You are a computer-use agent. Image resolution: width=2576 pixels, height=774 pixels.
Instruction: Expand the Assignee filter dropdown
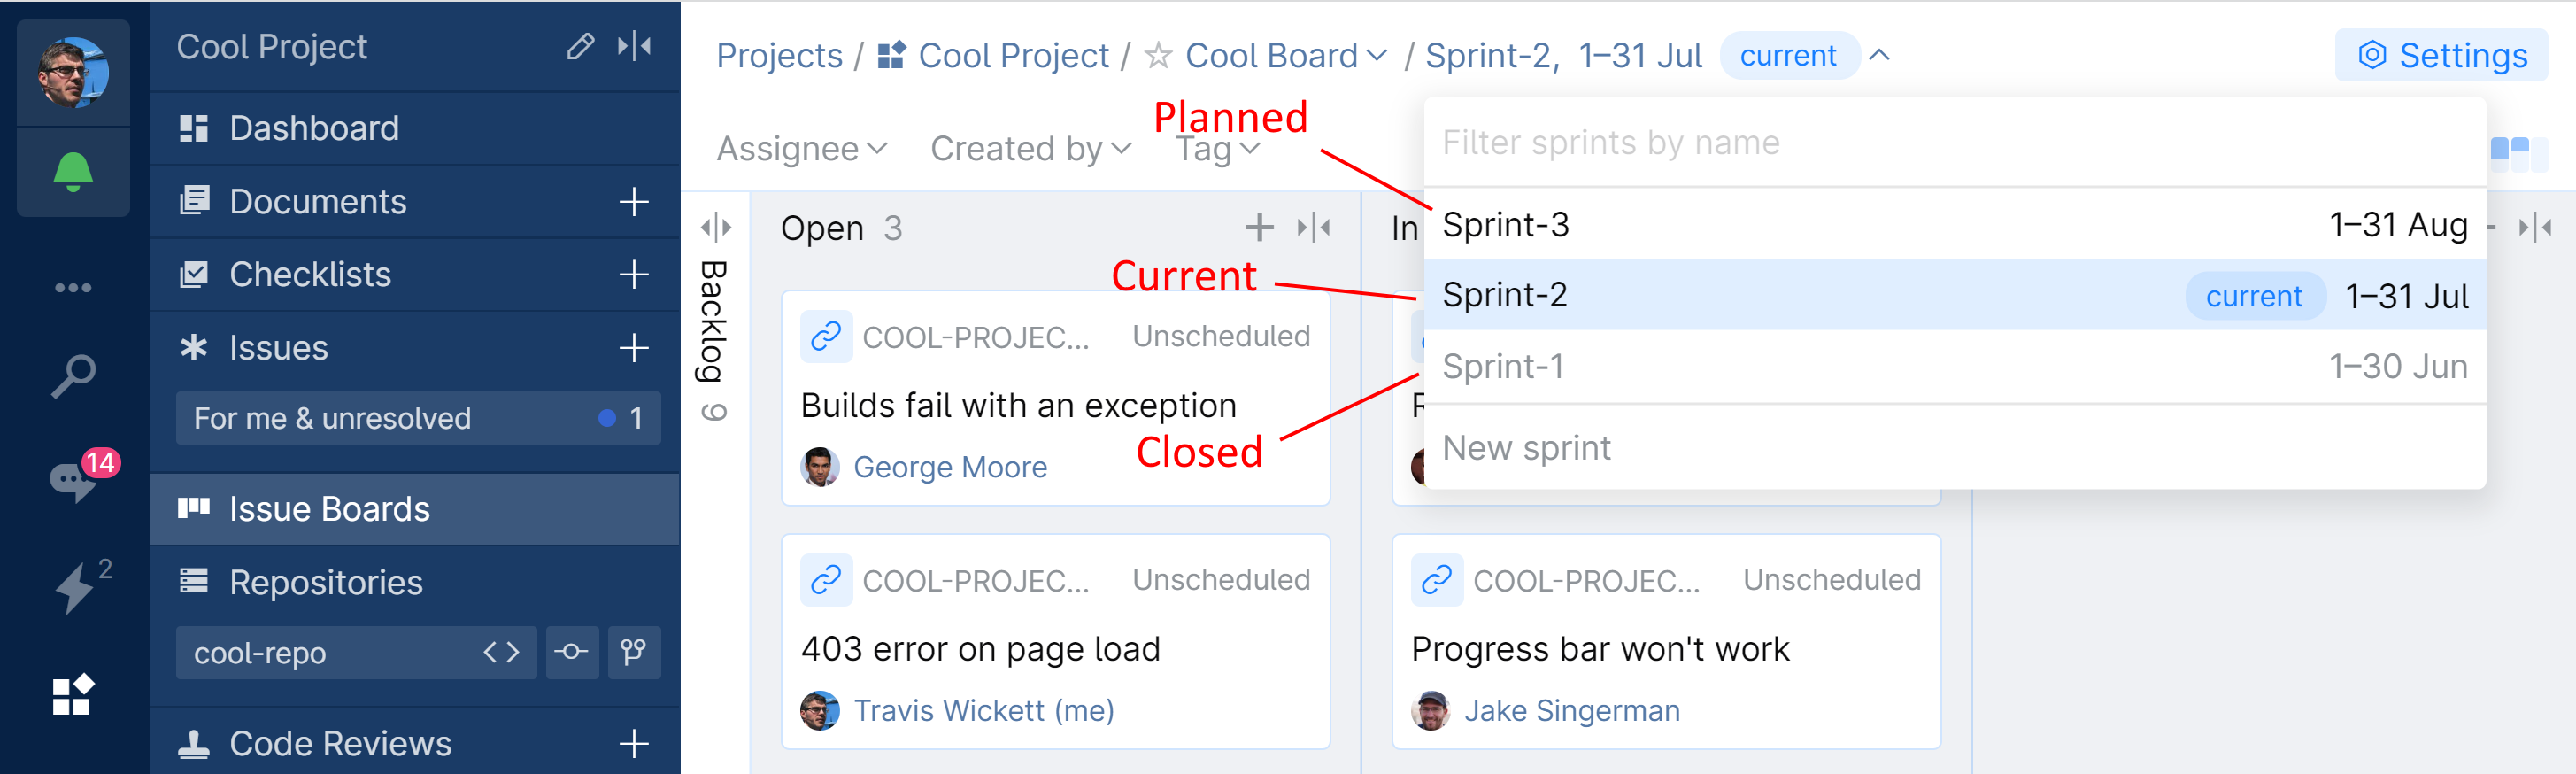pos(802,149)
